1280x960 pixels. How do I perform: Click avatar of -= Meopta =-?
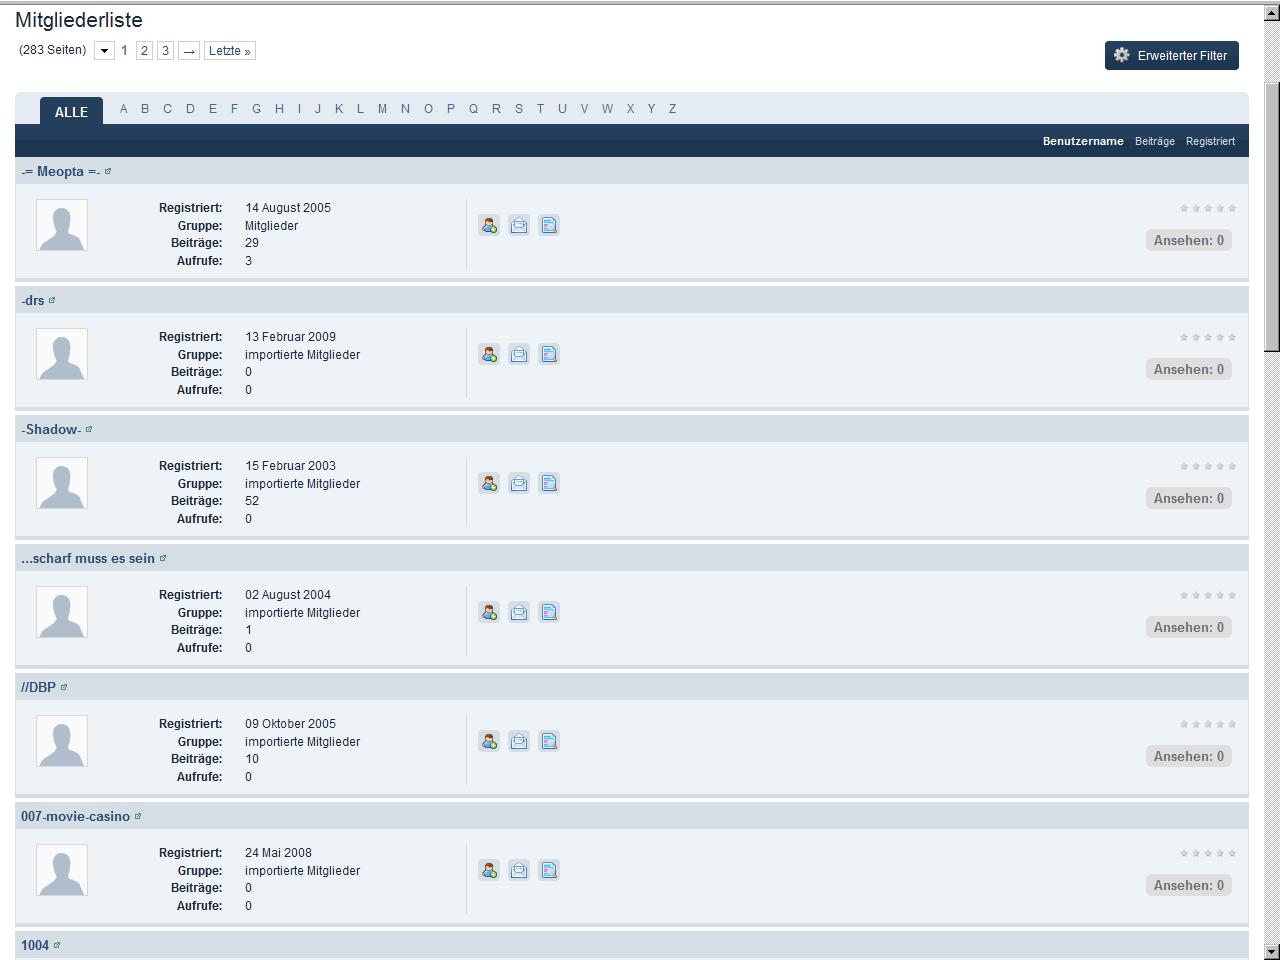(62, 225)
